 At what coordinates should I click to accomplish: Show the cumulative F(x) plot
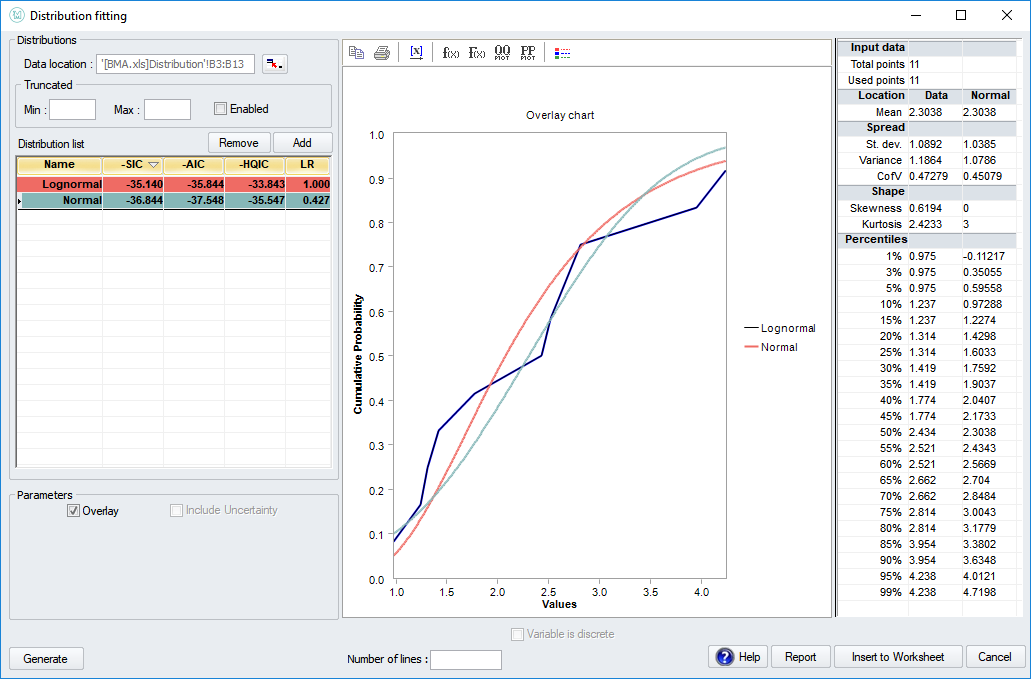pos(476,52)
